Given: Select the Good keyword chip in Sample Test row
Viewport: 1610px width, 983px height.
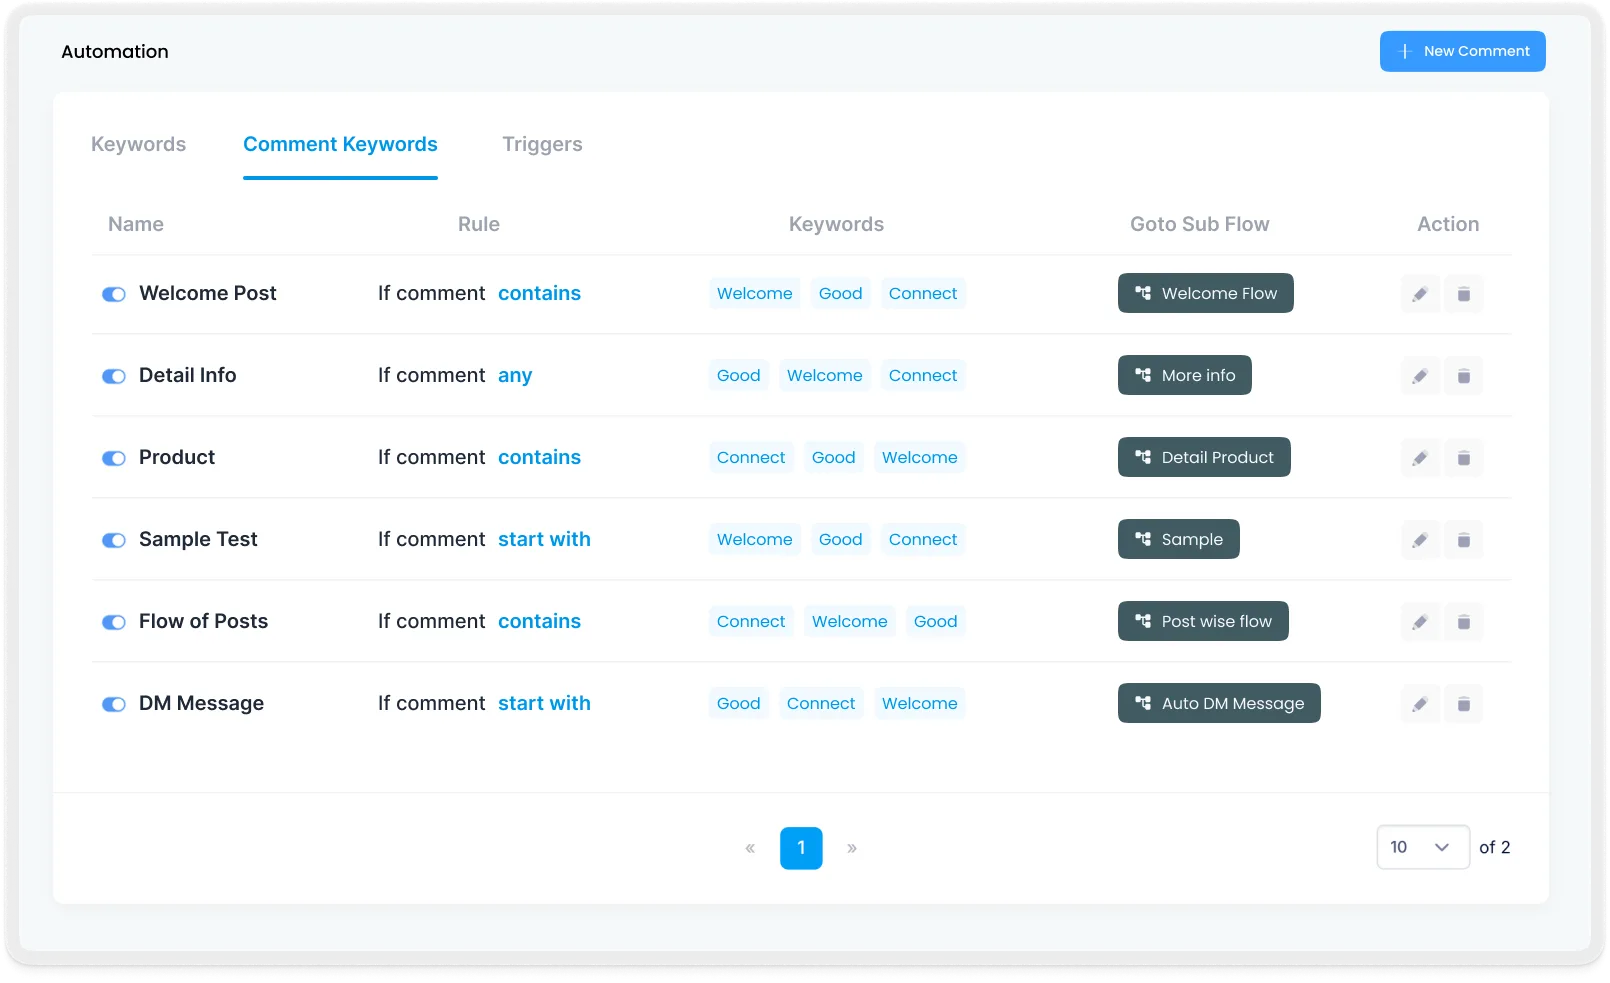Looking at the screenshot, I should coord(840,539).
